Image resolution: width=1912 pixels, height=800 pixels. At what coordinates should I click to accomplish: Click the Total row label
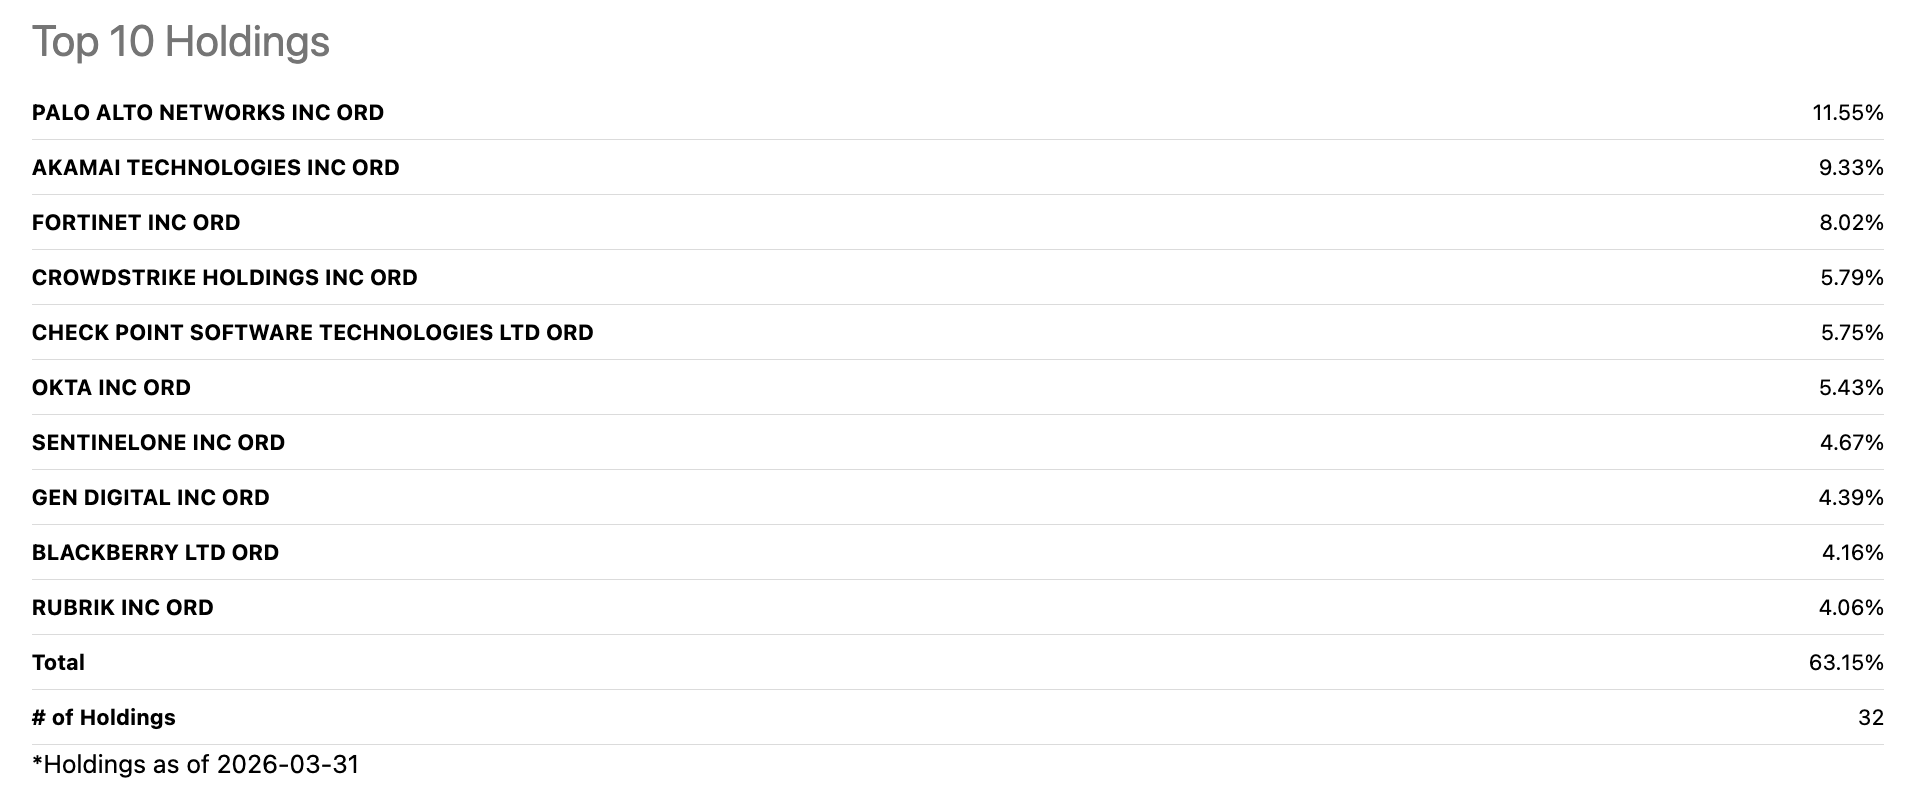[x=58, y=663]
